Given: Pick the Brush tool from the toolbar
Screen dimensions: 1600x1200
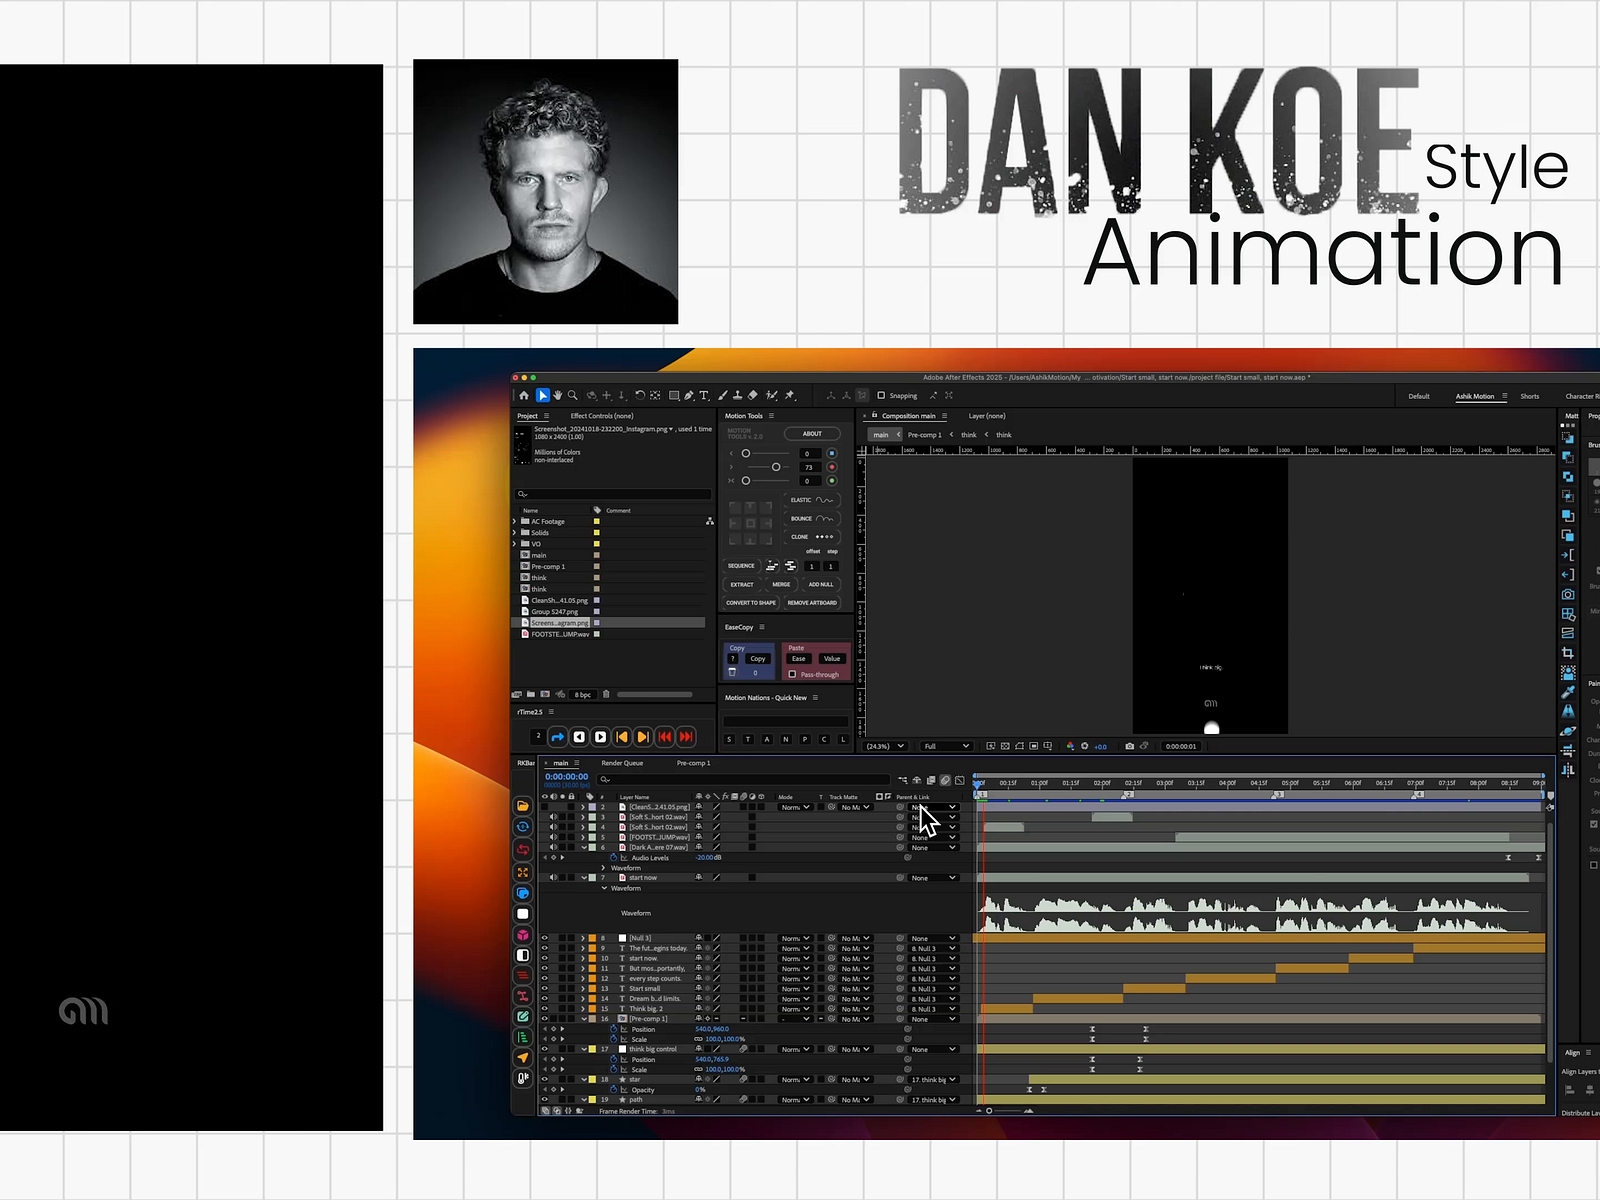Looking at the screenshot, I should 722,396.
